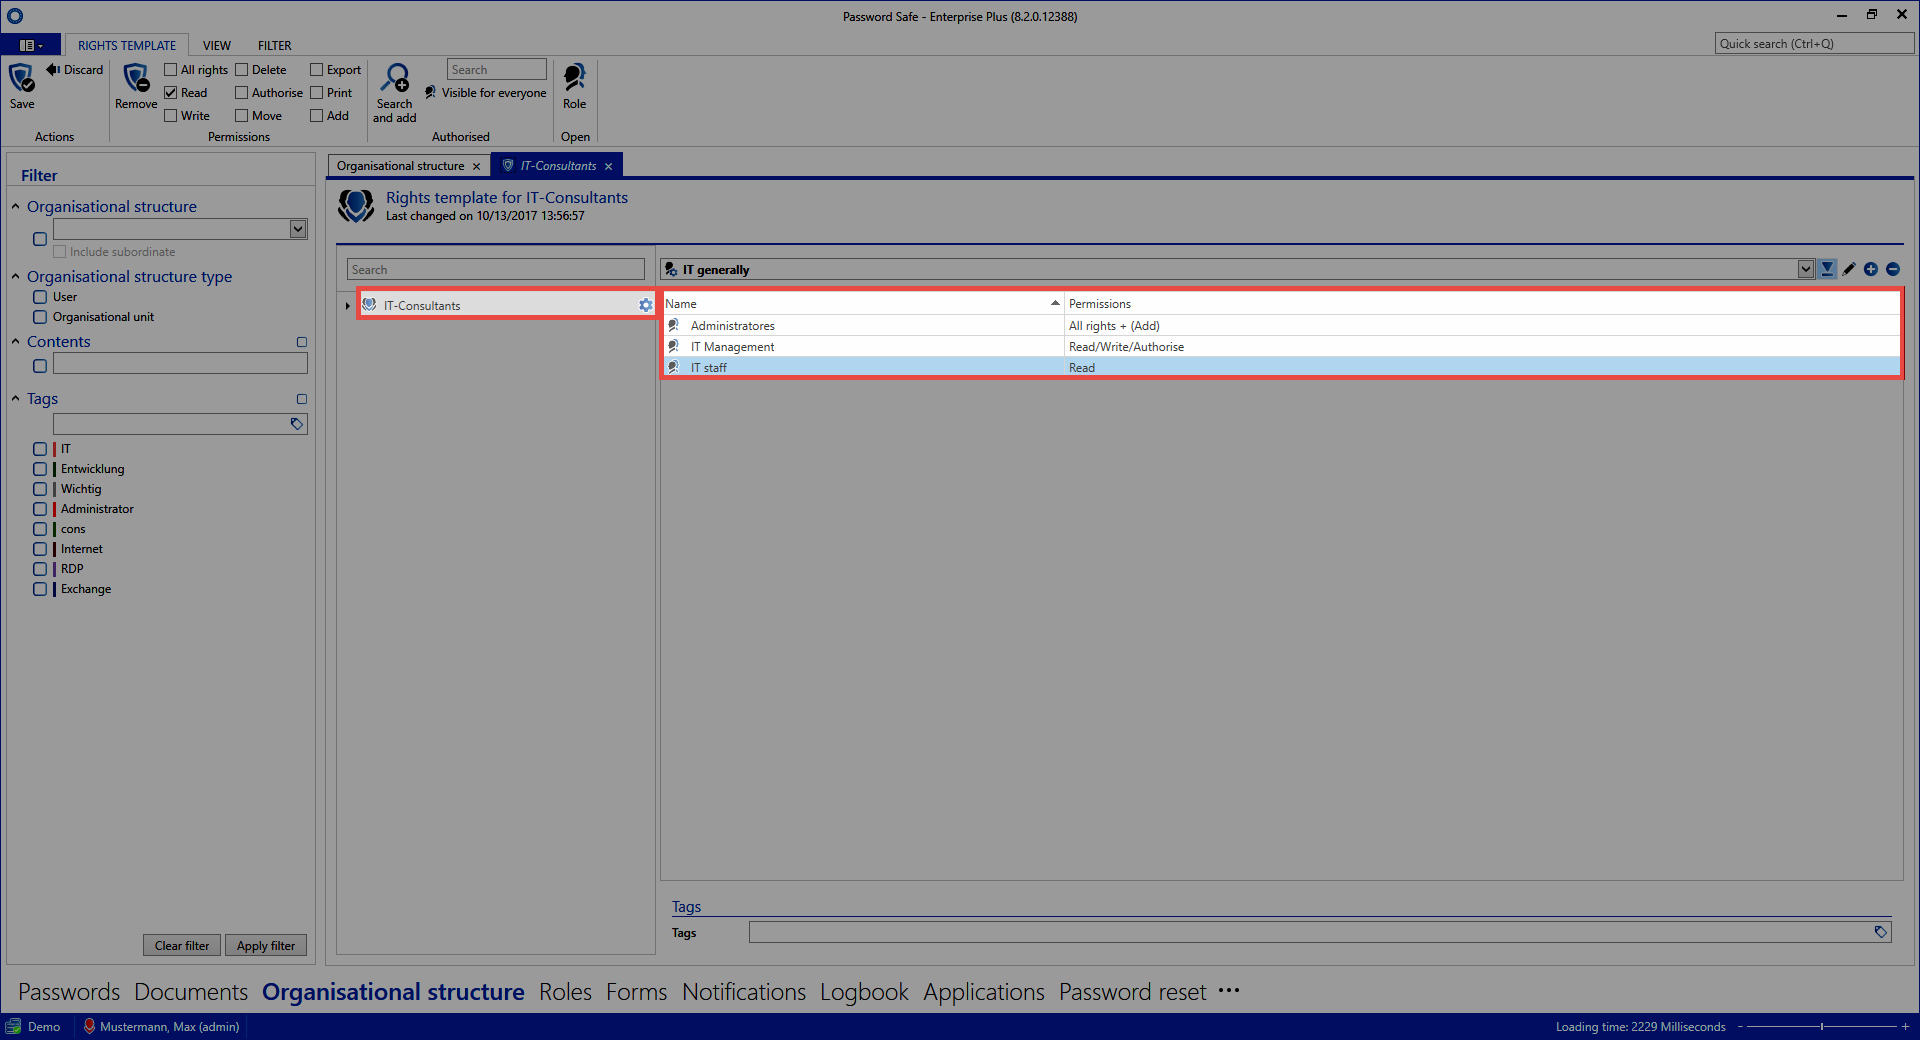This screenshot has height=1040, width=1920.
Task: Switch to the VIEW ribbon tab
Action: coord(217,46)
